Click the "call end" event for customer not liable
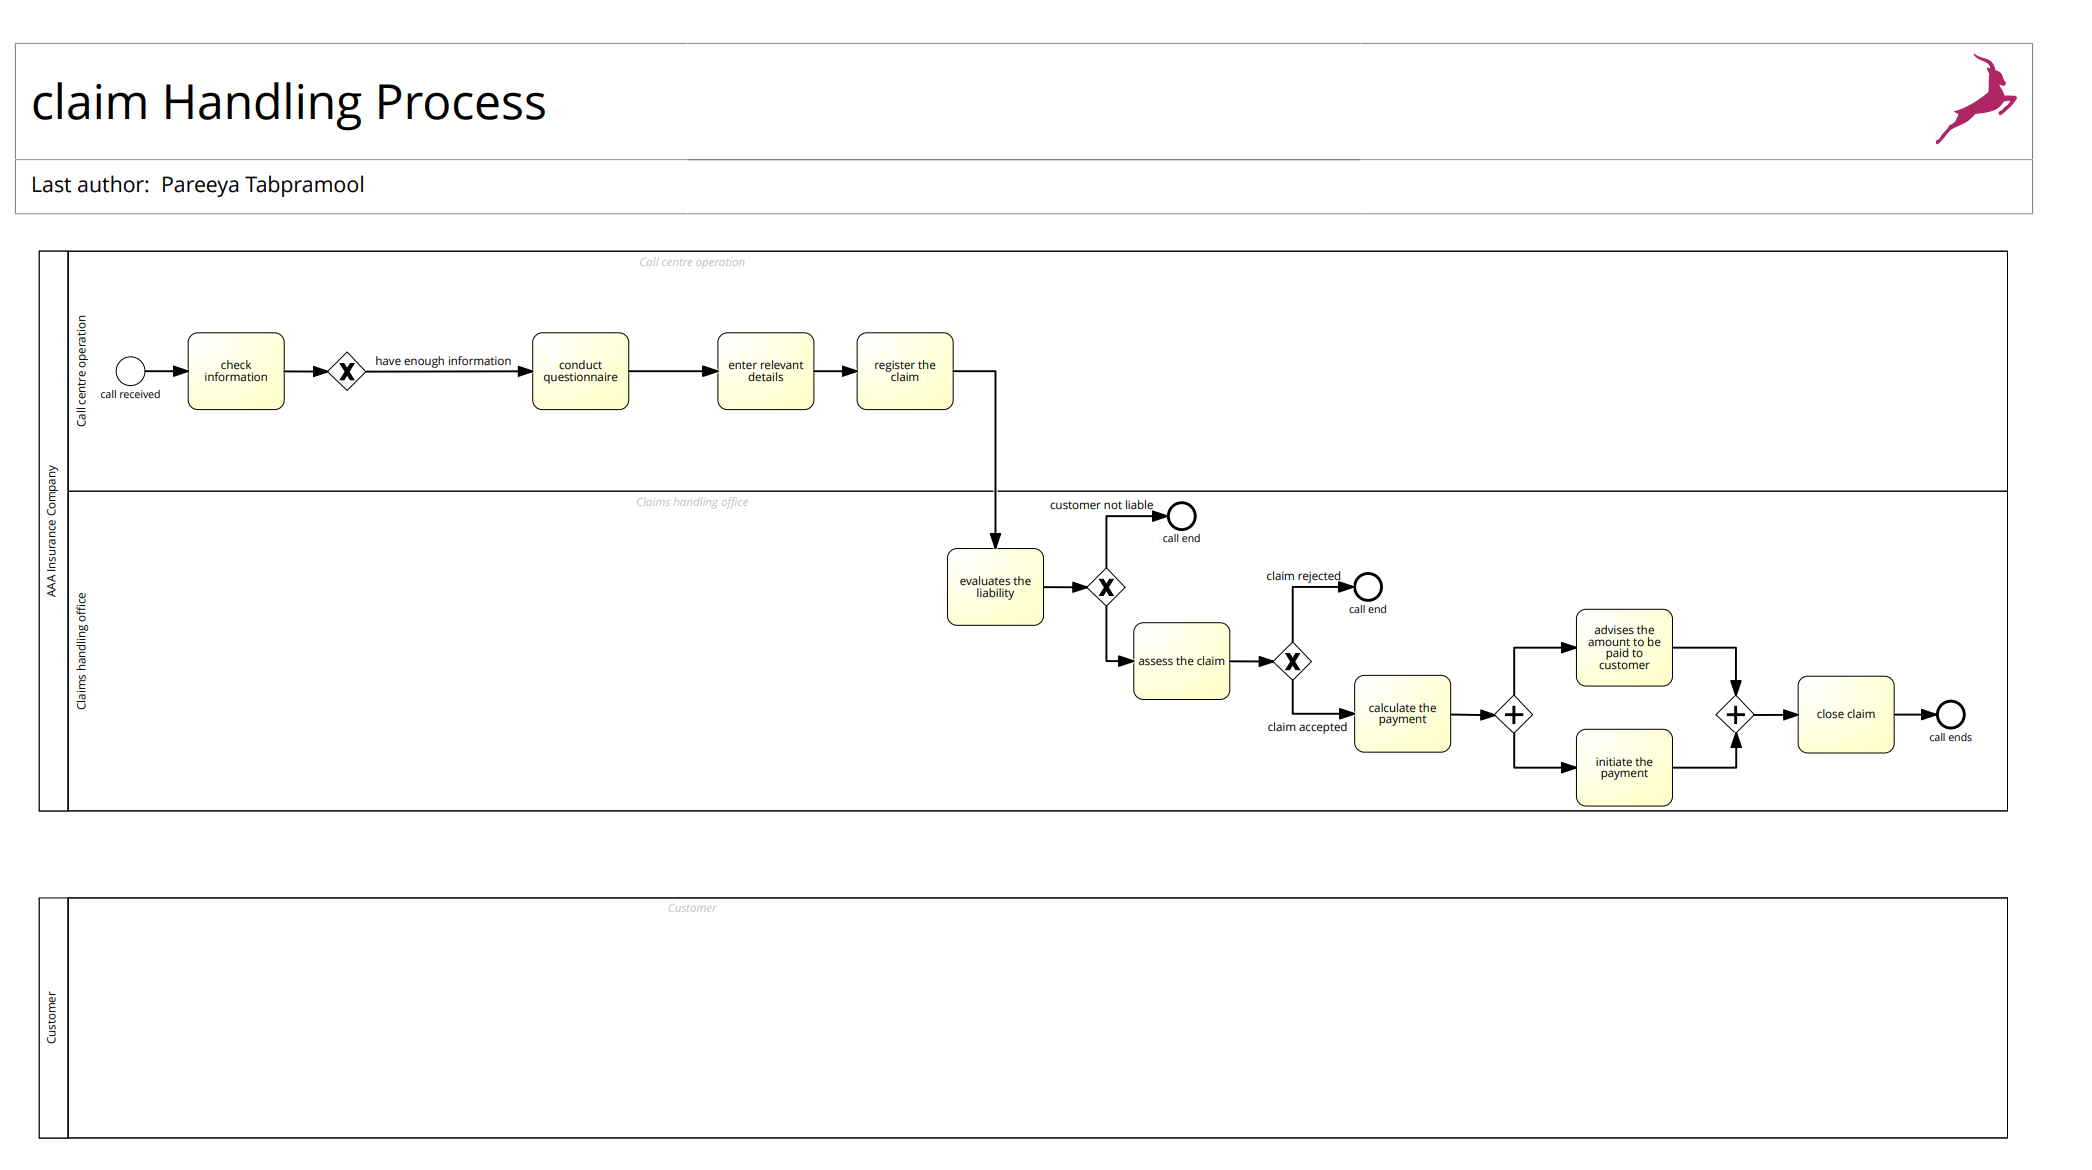This screenshot has width=2092, height=1170. (x=1181, y=516)
